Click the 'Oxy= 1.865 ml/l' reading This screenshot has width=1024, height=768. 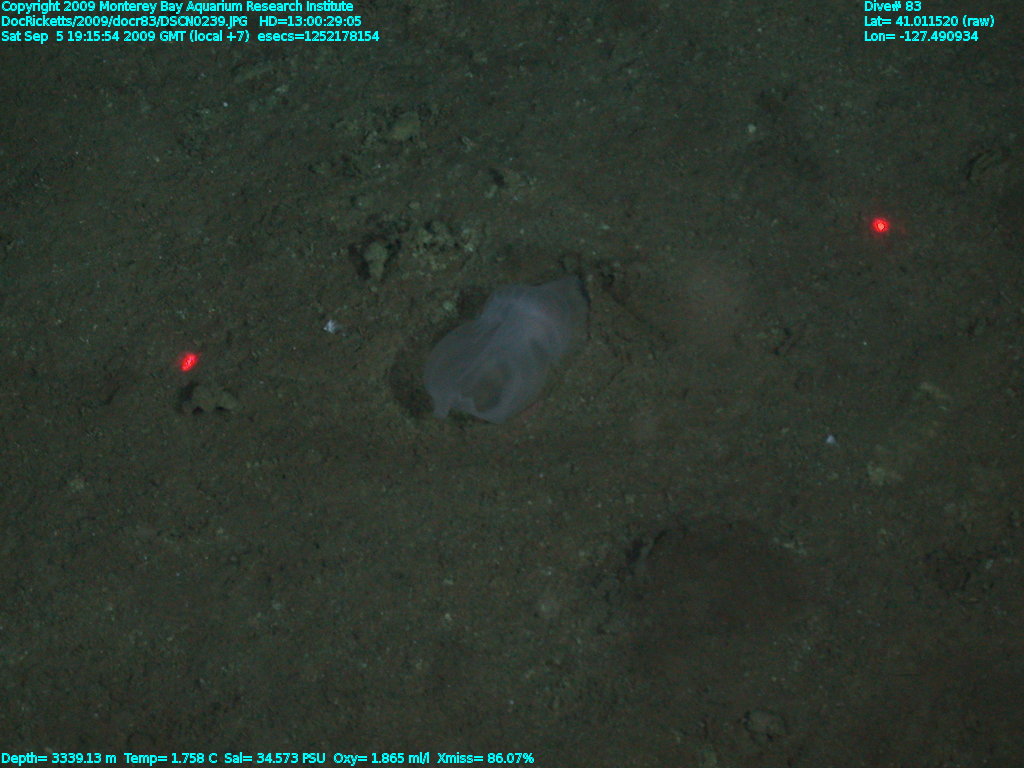[381, 758]
